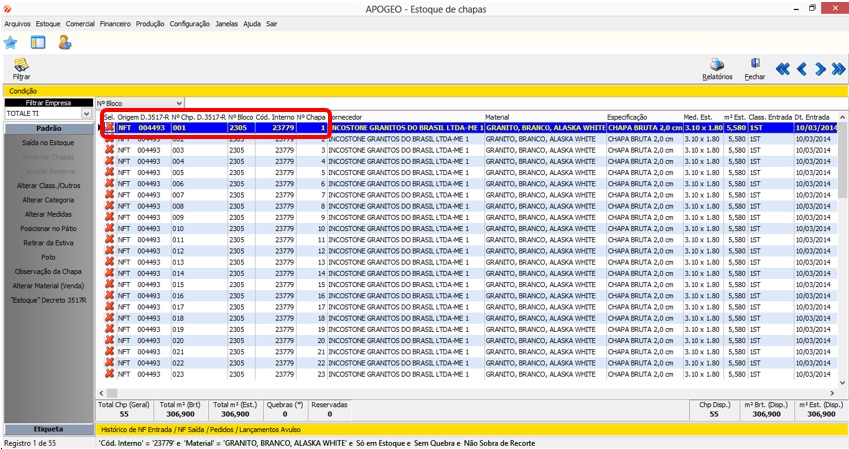Click the user profile icon
Screen dimensions: 849x449
(x=65, y=42)
